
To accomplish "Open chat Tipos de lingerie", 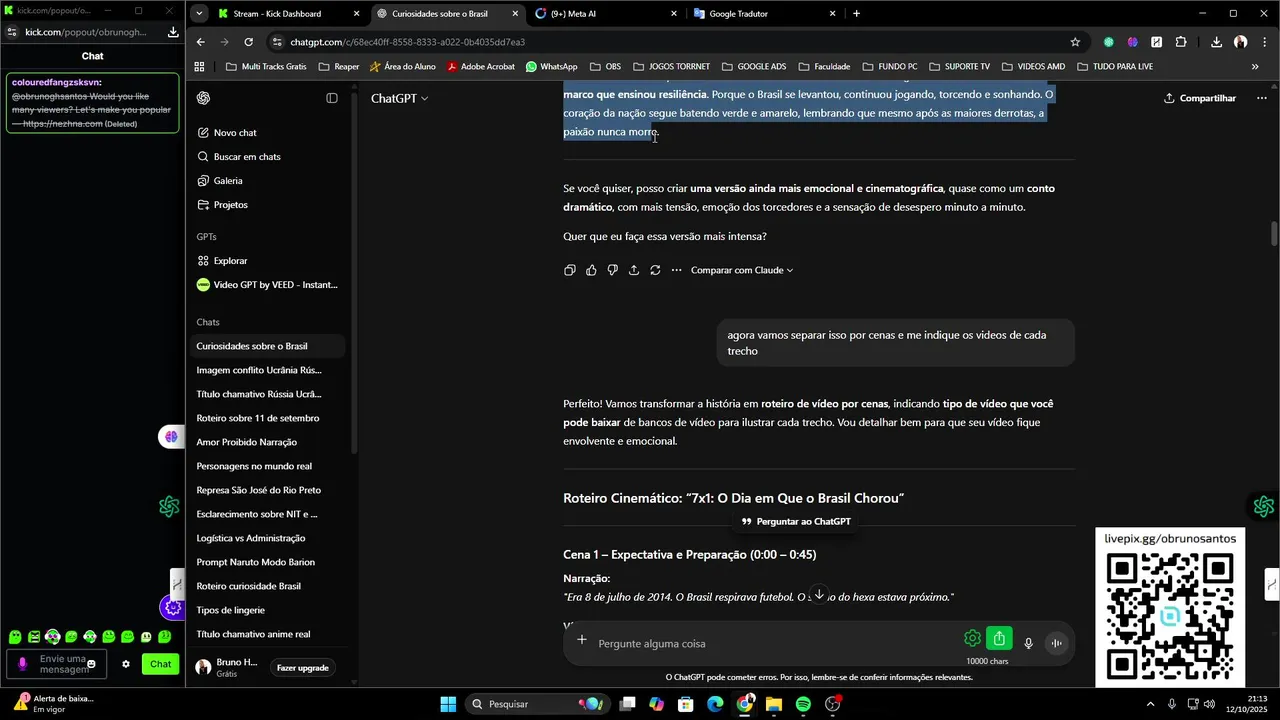I will pyautogui.click(x=230, y=610).
